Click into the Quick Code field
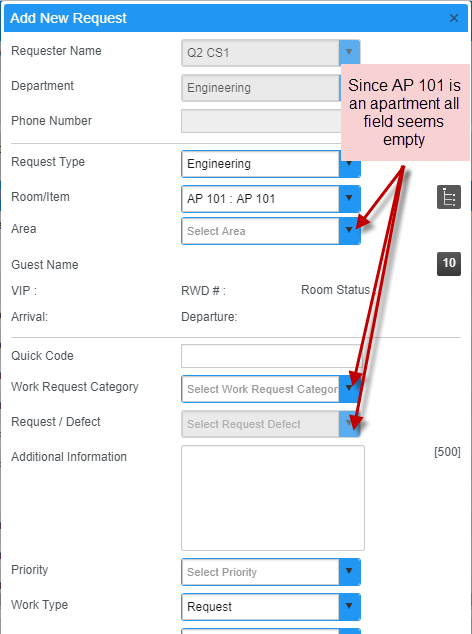472x634 pixels. (x=273, y=356)
